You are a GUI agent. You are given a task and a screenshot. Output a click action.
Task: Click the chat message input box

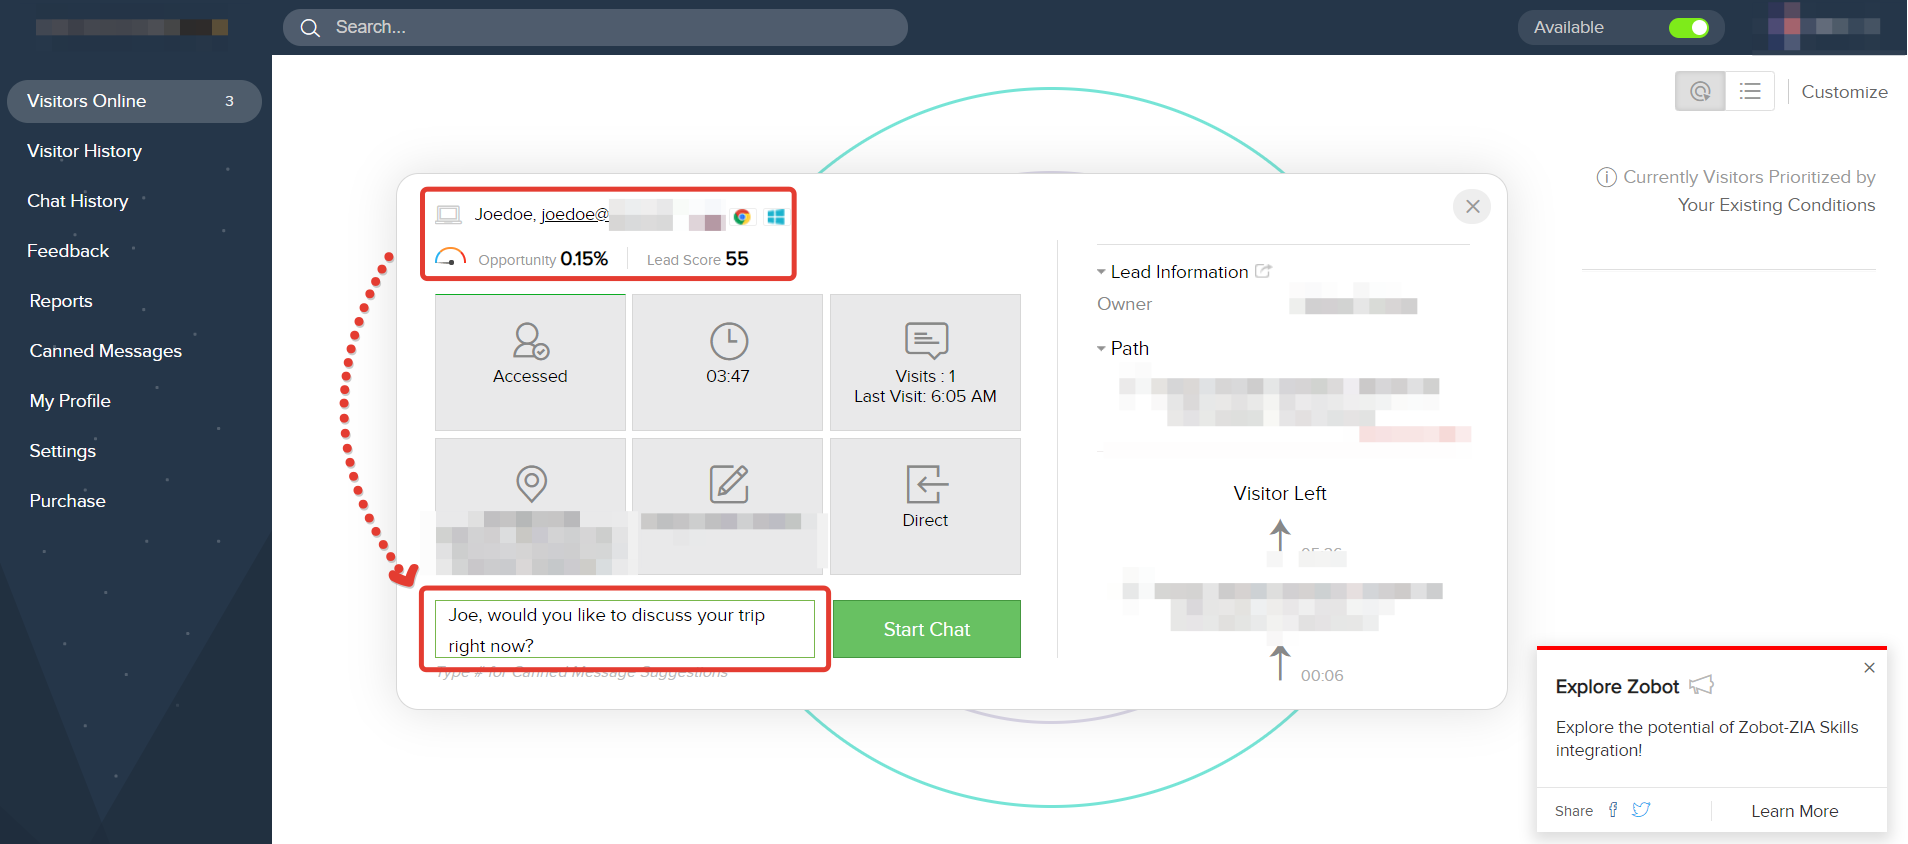point(625,629)
